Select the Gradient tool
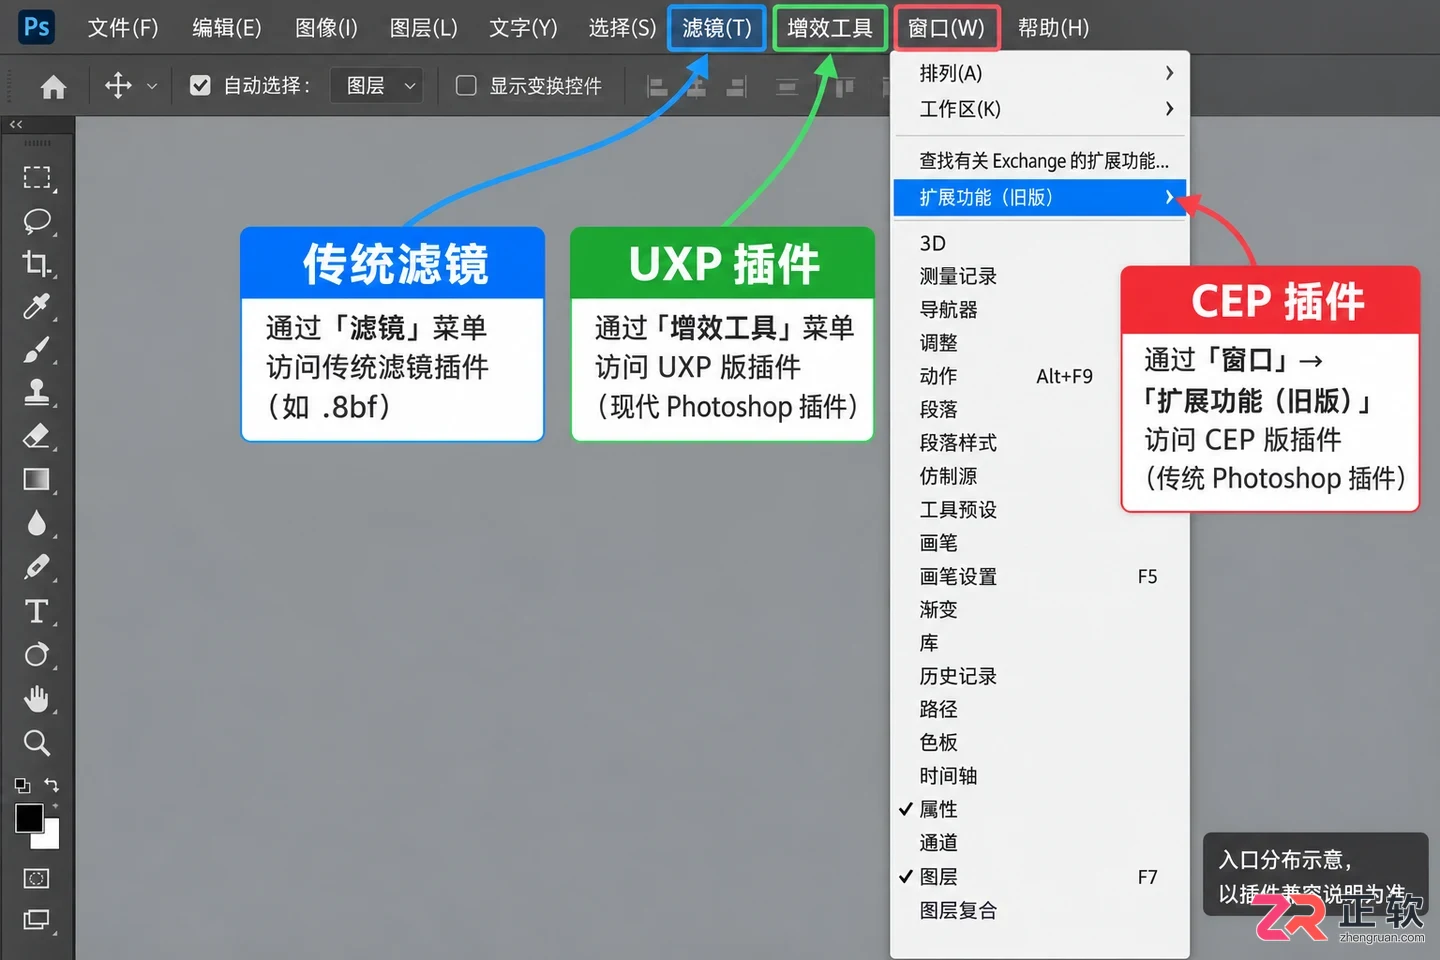 pos(37,480)
